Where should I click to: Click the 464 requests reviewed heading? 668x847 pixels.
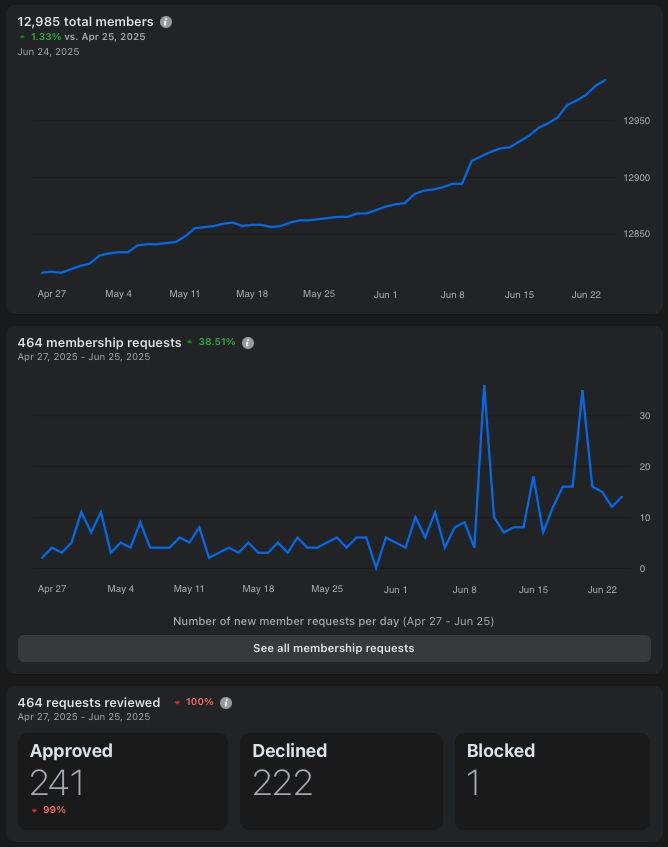(89, 703)
